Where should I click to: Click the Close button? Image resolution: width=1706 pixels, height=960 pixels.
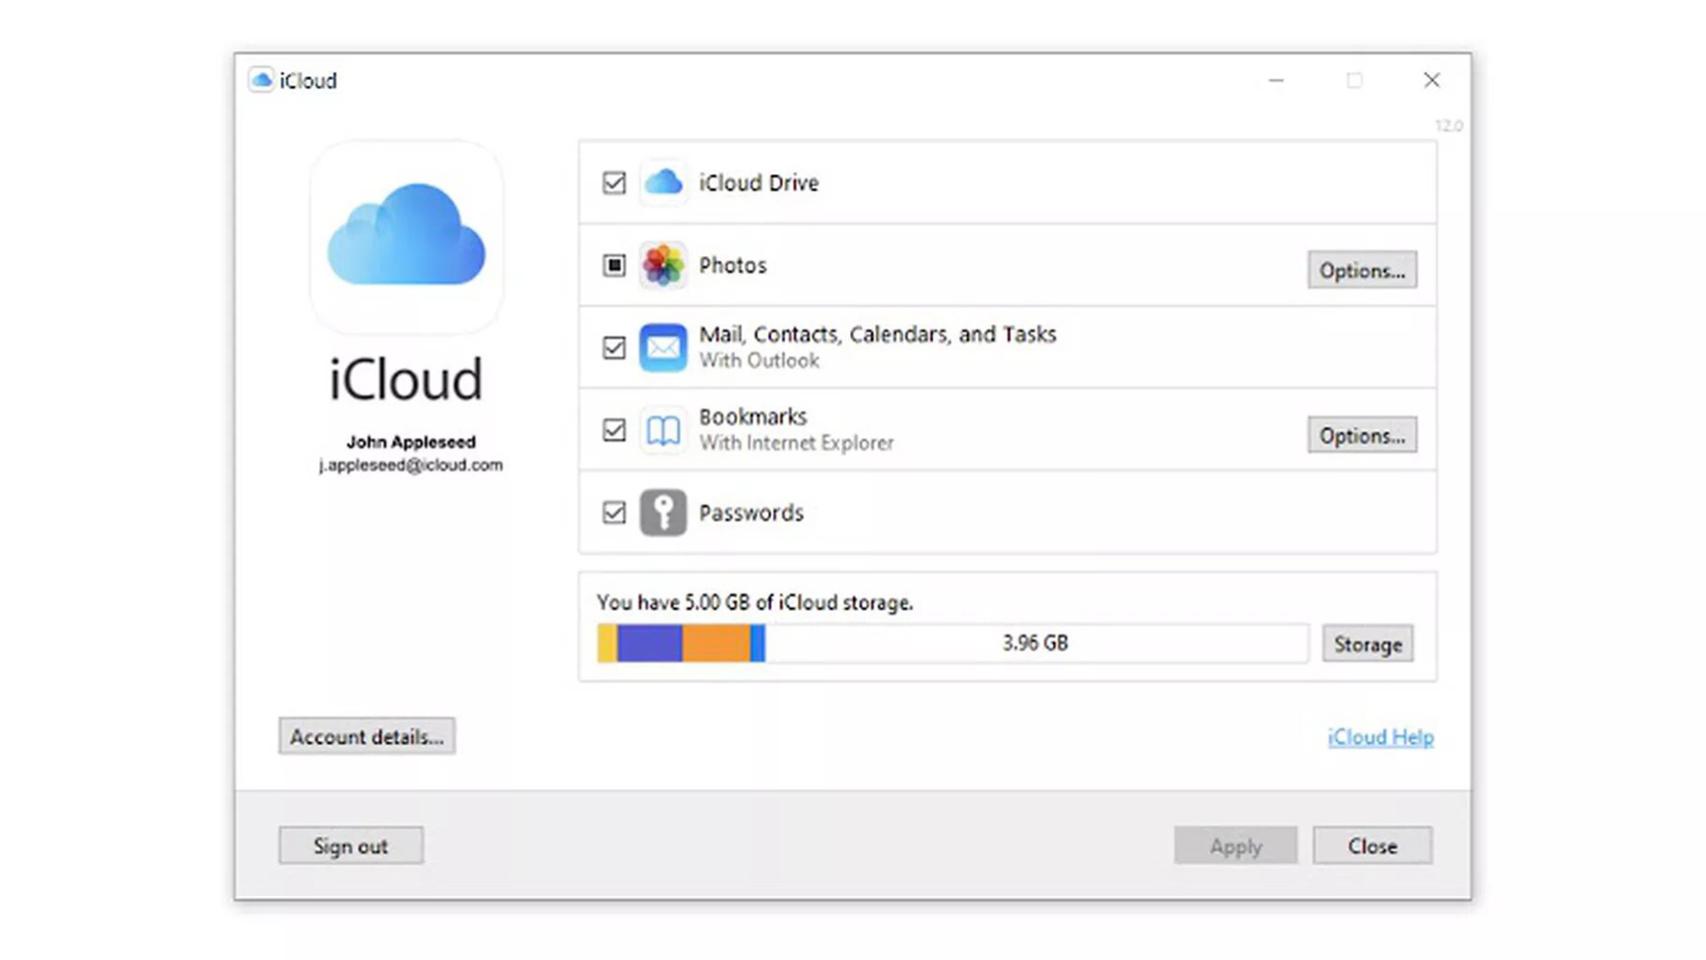[x=1372, y=846]
